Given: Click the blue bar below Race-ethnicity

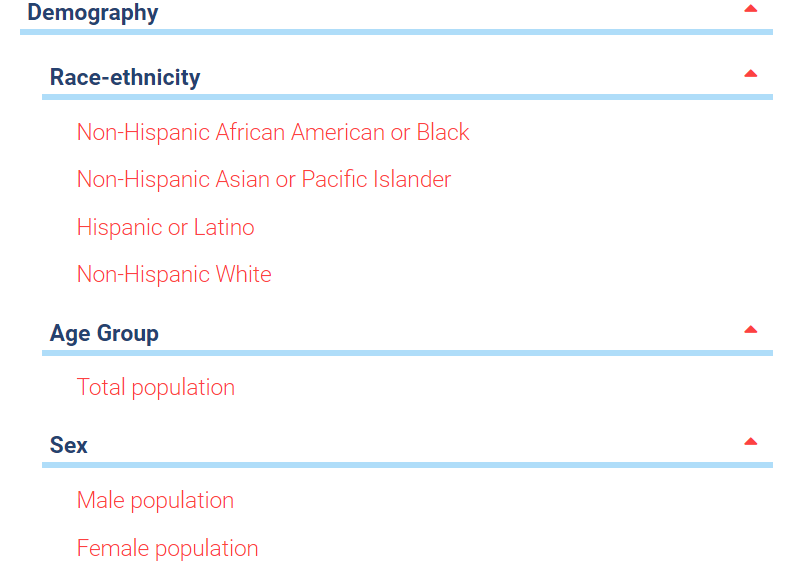Looking at the screenshot, I should [x=407, y=97].
